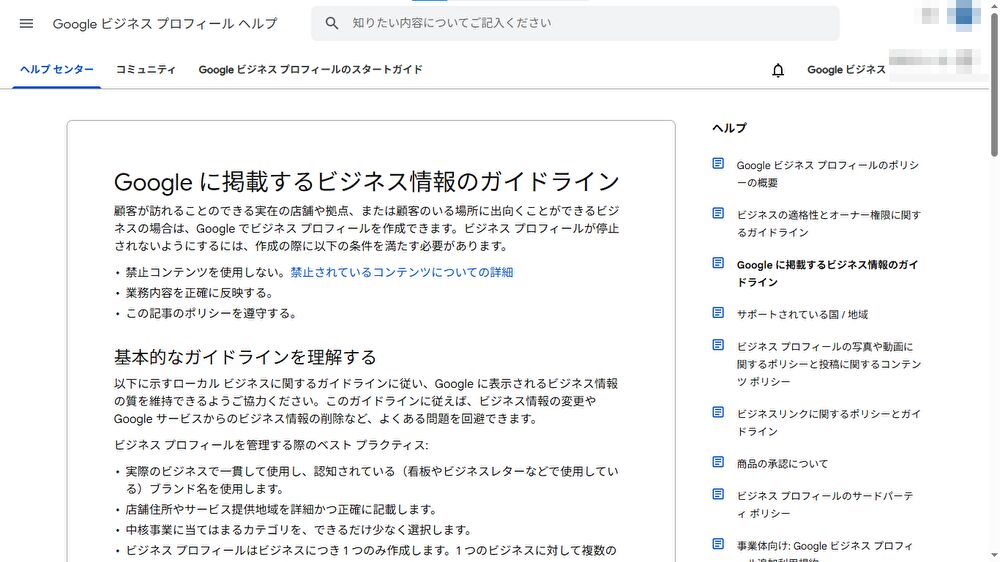Open 写真や動画に関するポリシー sidebar article

click(x=829, y=364)
